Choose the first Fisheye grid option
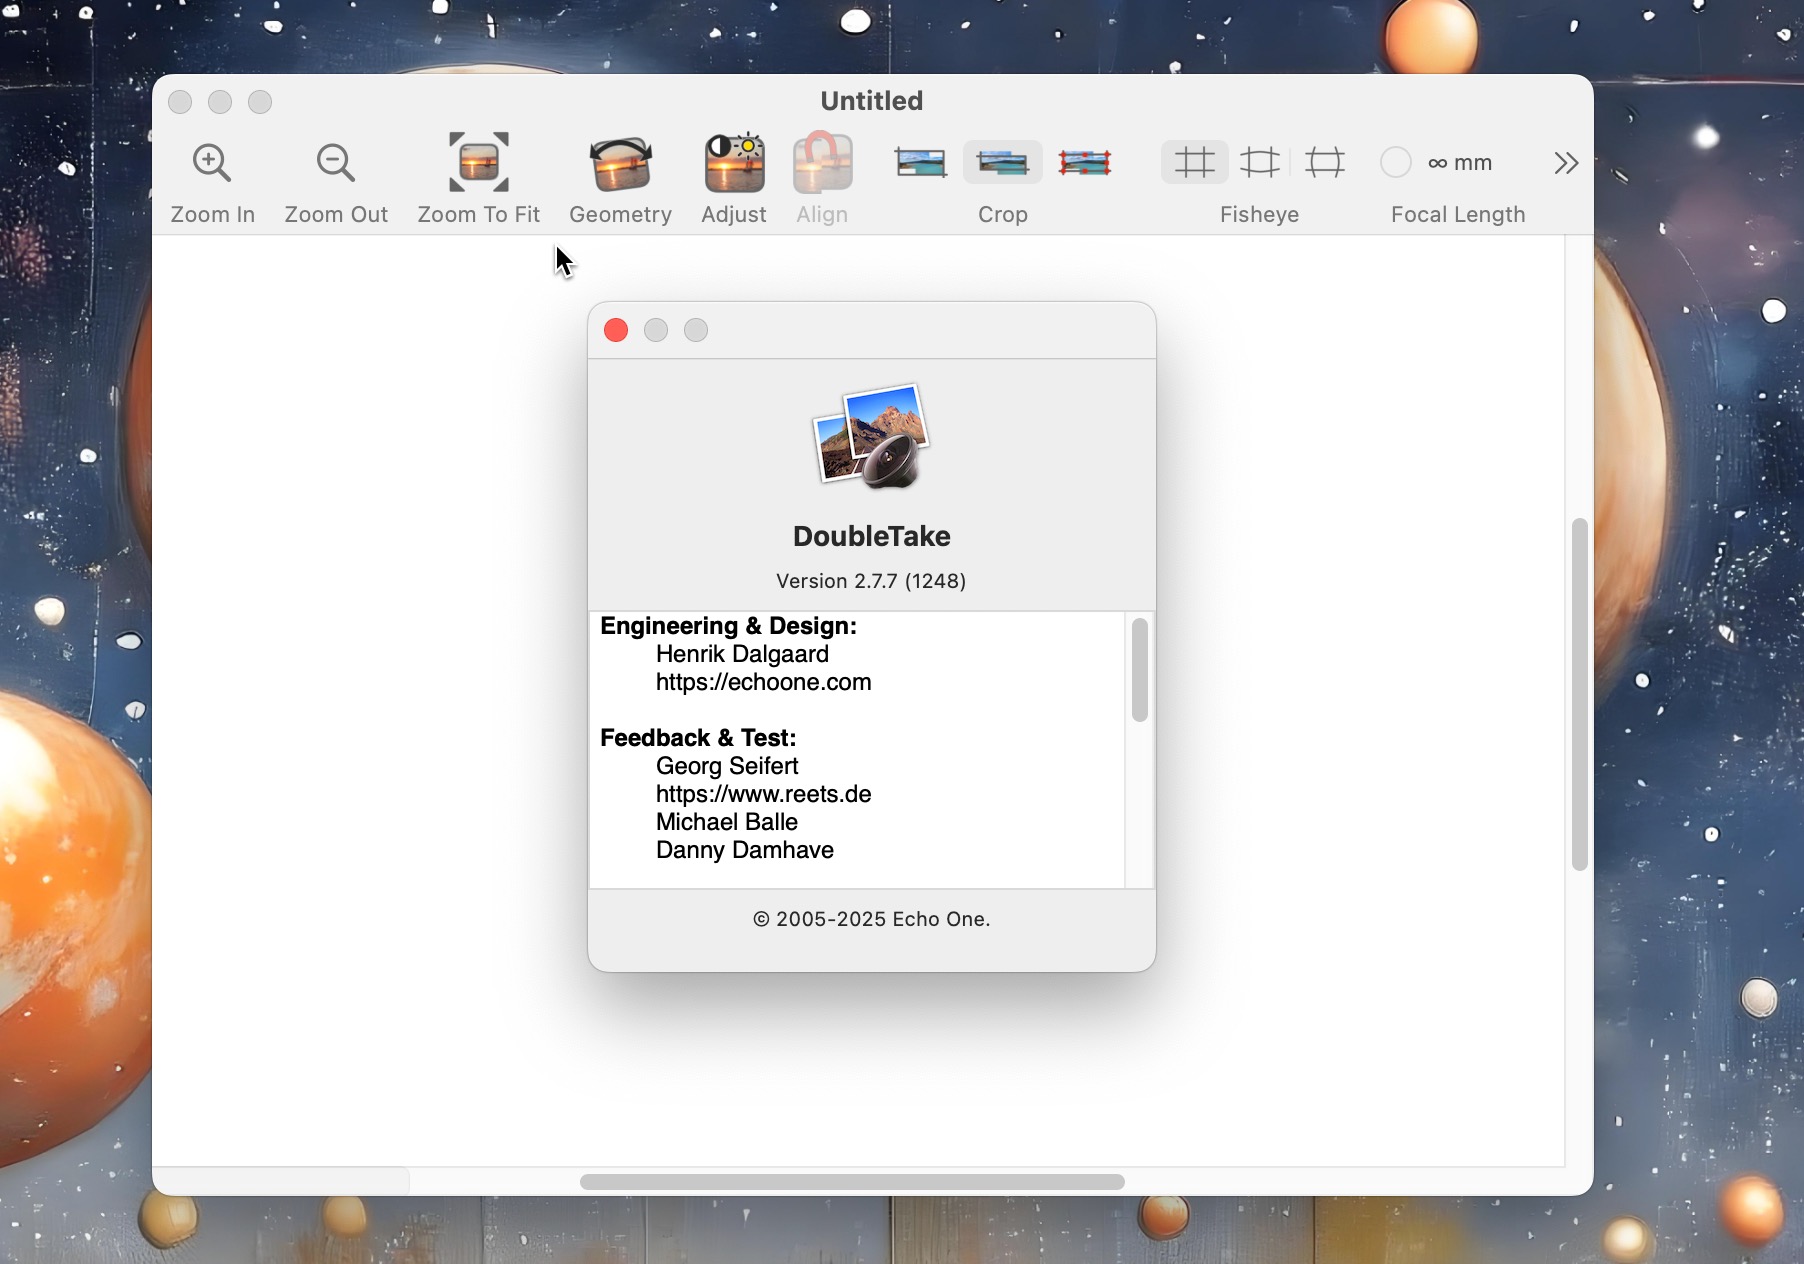Image resolution: width=1804 pixels, height=1264 pixels. point(1195,162)
